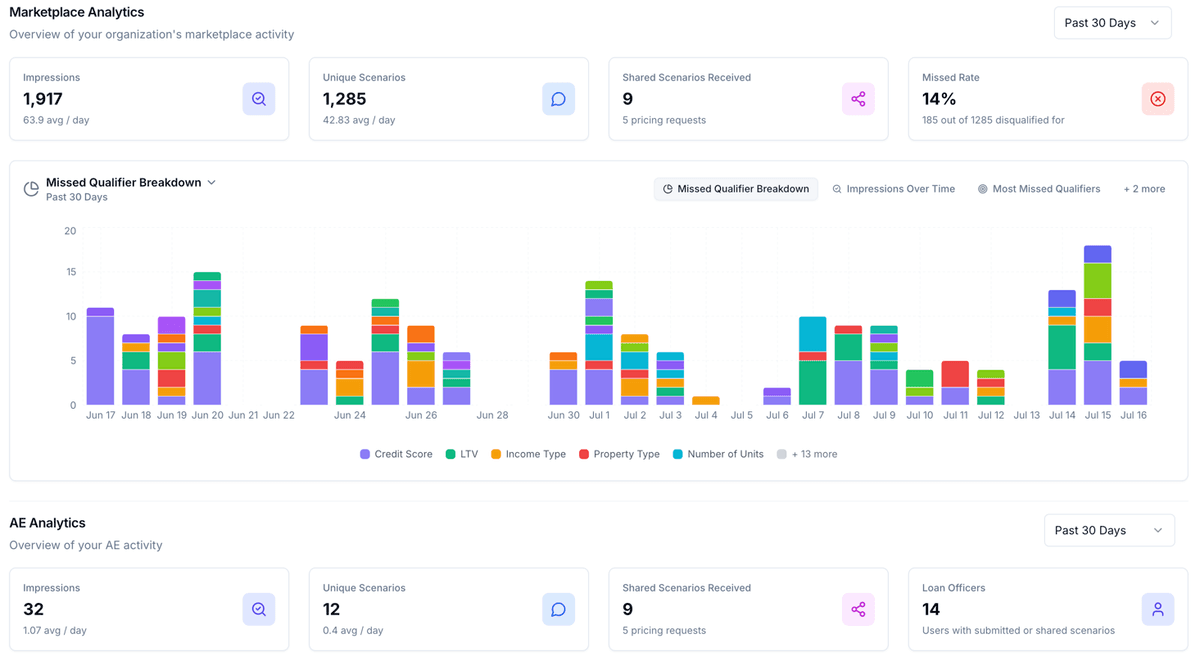Select the Most Missed Qualifiers tab
The width and height of the screenshot is (1200, 657).
tap(1039, 188)
